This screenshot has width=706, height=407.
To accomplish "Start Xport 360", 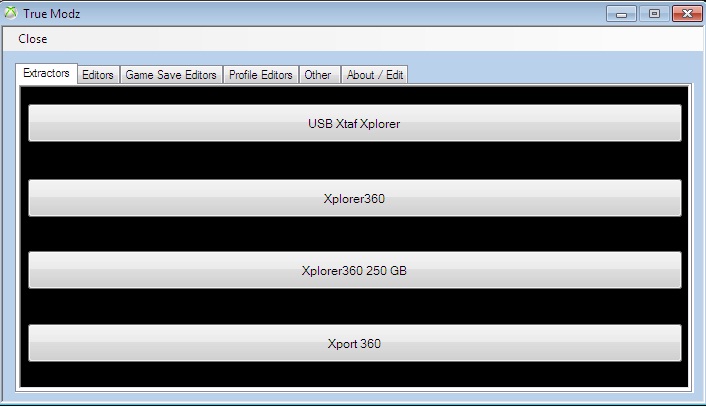I will coord(355,343).
